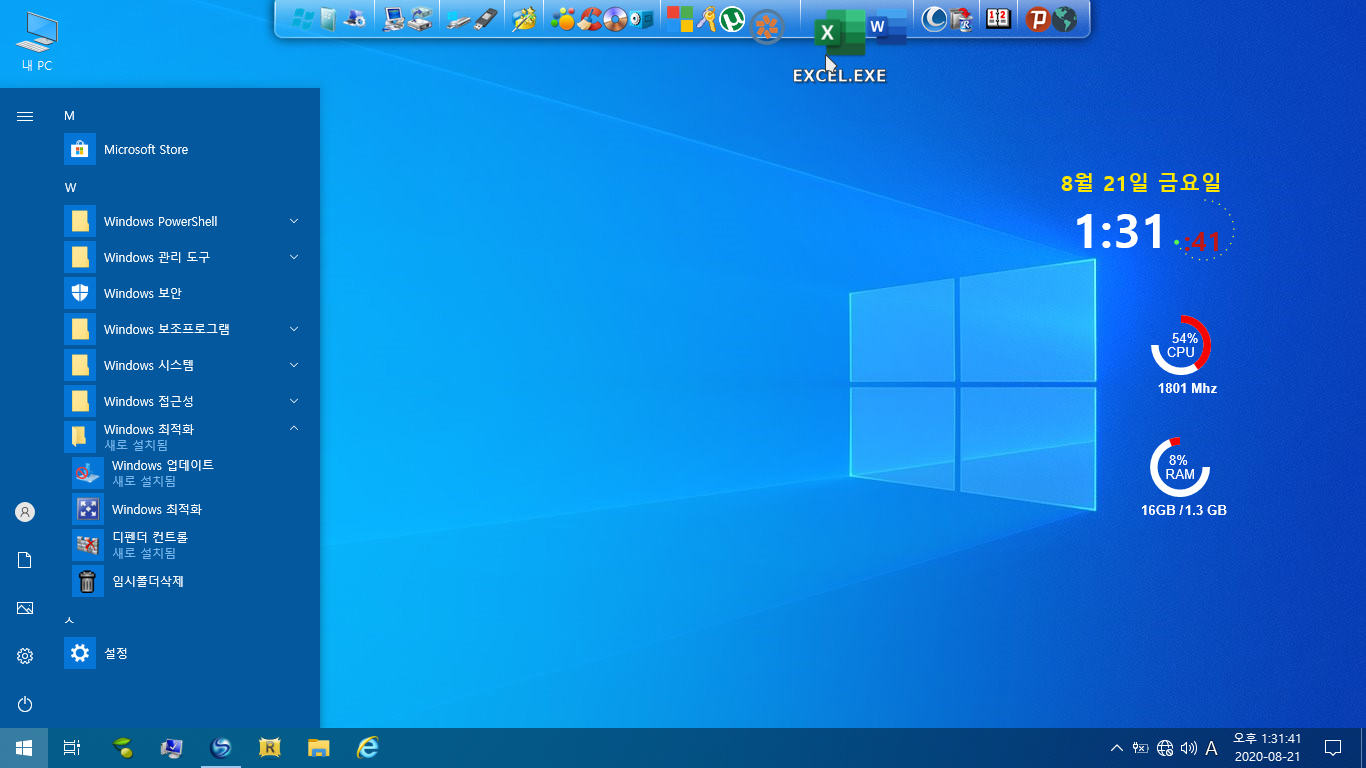1366x768 pixels.
Task: Click the Power button in Start
Action: point(25,704)
